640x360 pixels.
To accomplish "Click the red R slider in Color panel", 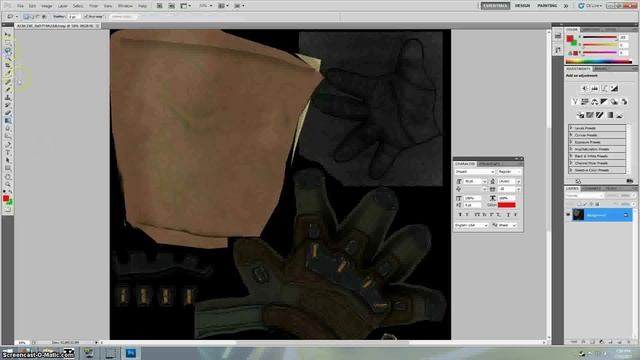I will [x=600, y=37].
